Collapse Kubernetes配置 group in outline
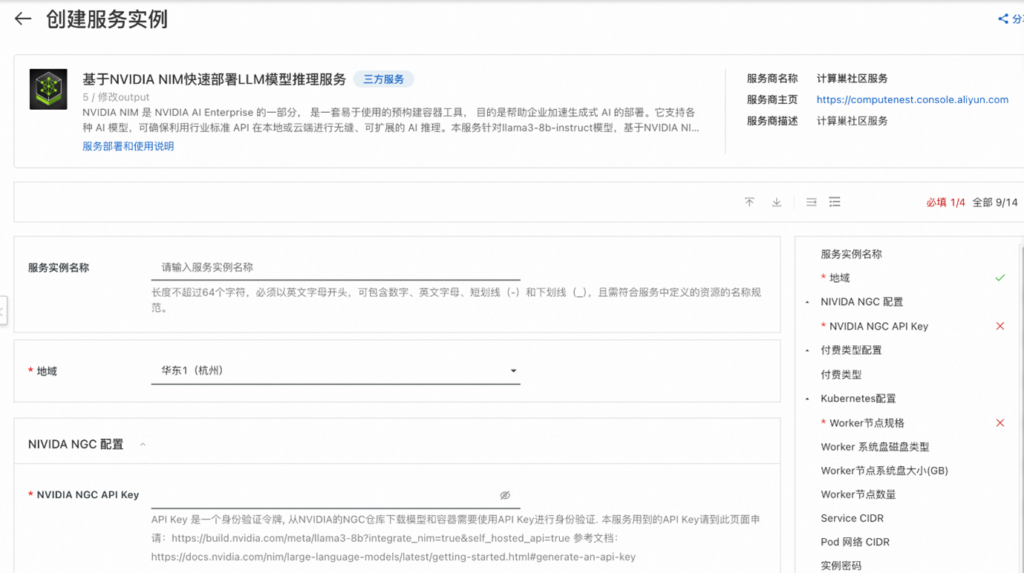Screen dimensions: 1024x573 [807, 399]
